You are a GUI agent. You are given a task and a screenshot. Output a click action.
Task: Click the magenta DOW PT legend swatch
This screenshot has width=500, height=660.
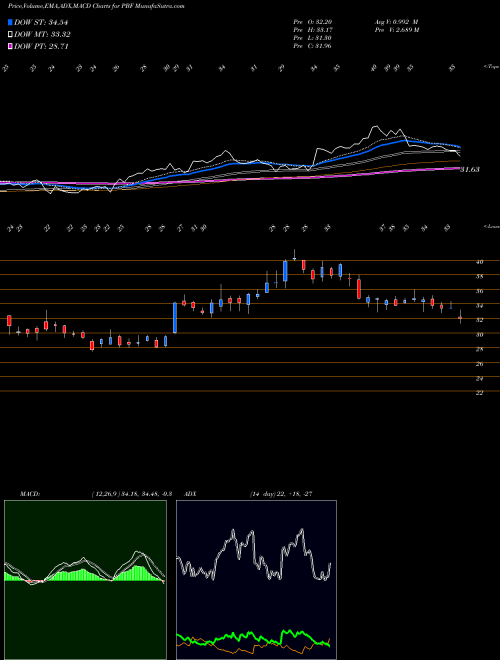[11, 46]
